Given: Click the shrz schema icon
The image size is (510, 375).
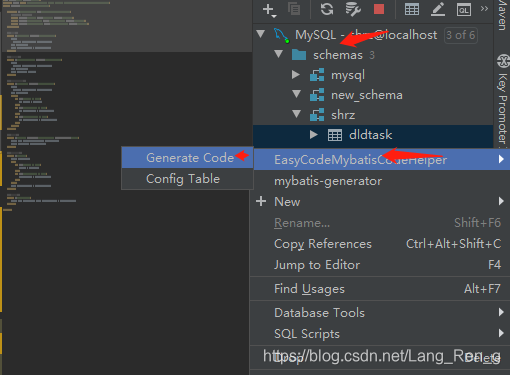Looking at the screenshot, I should pos(317,115).
